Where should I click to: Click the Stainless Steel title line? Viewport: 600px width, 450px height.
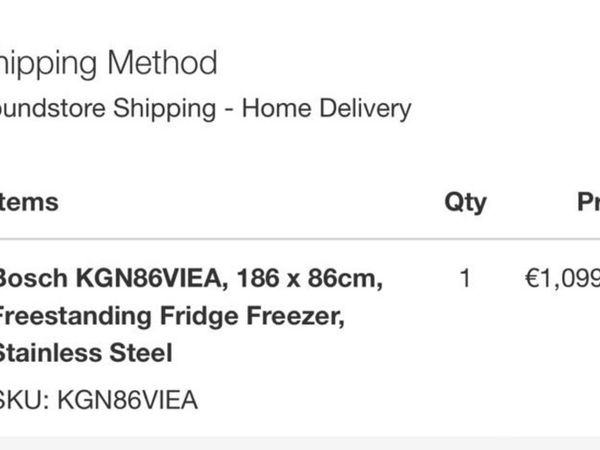(86, 353)
